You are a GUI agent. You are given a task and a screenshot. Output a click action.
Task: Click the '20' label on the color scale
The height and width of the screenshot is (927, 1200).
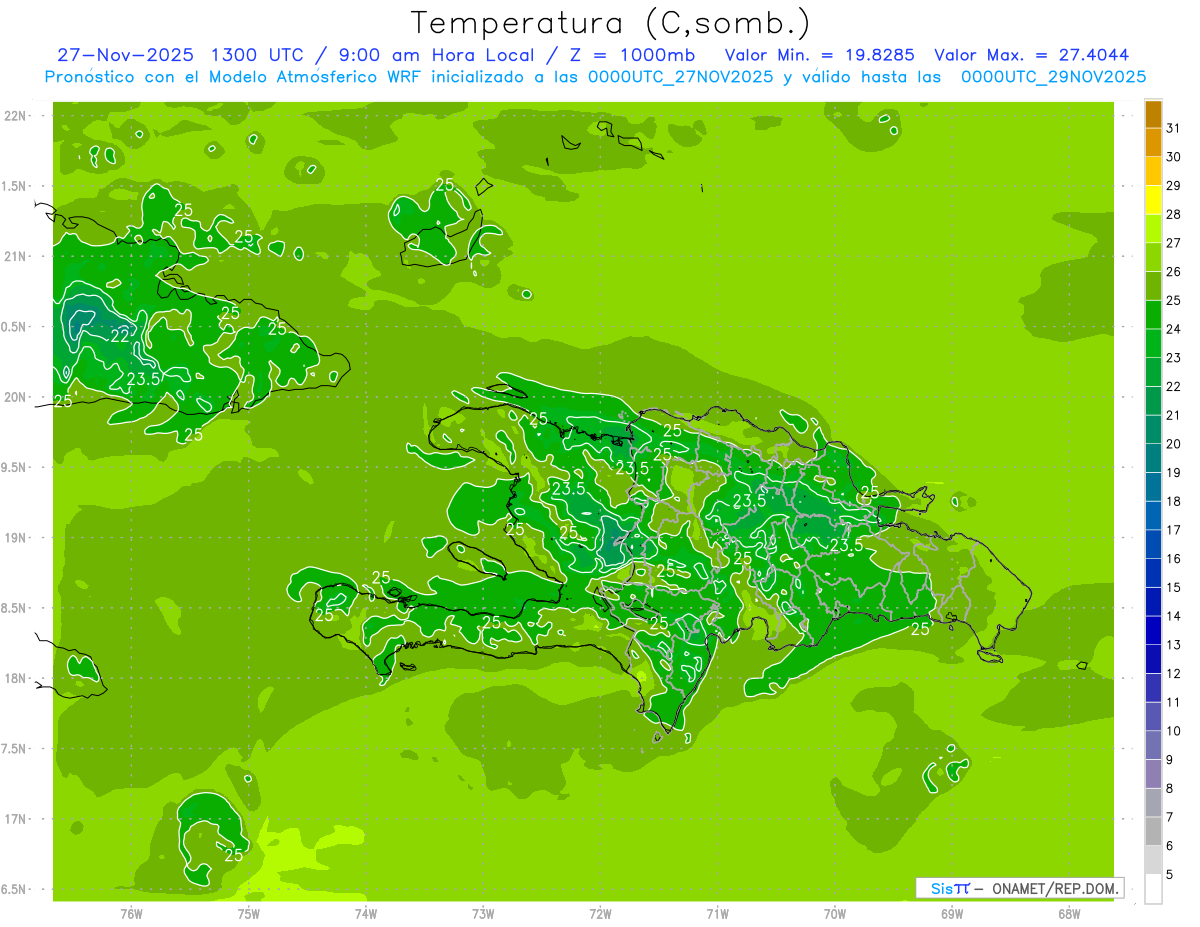click(x=1174, y=444)
